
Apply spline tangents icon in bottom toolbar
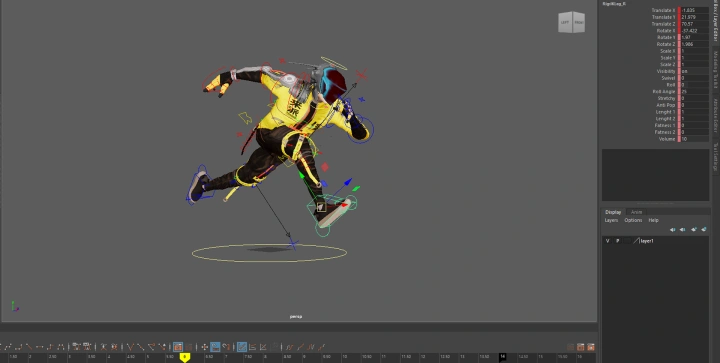pyautogui.click(x=8, y=347)
